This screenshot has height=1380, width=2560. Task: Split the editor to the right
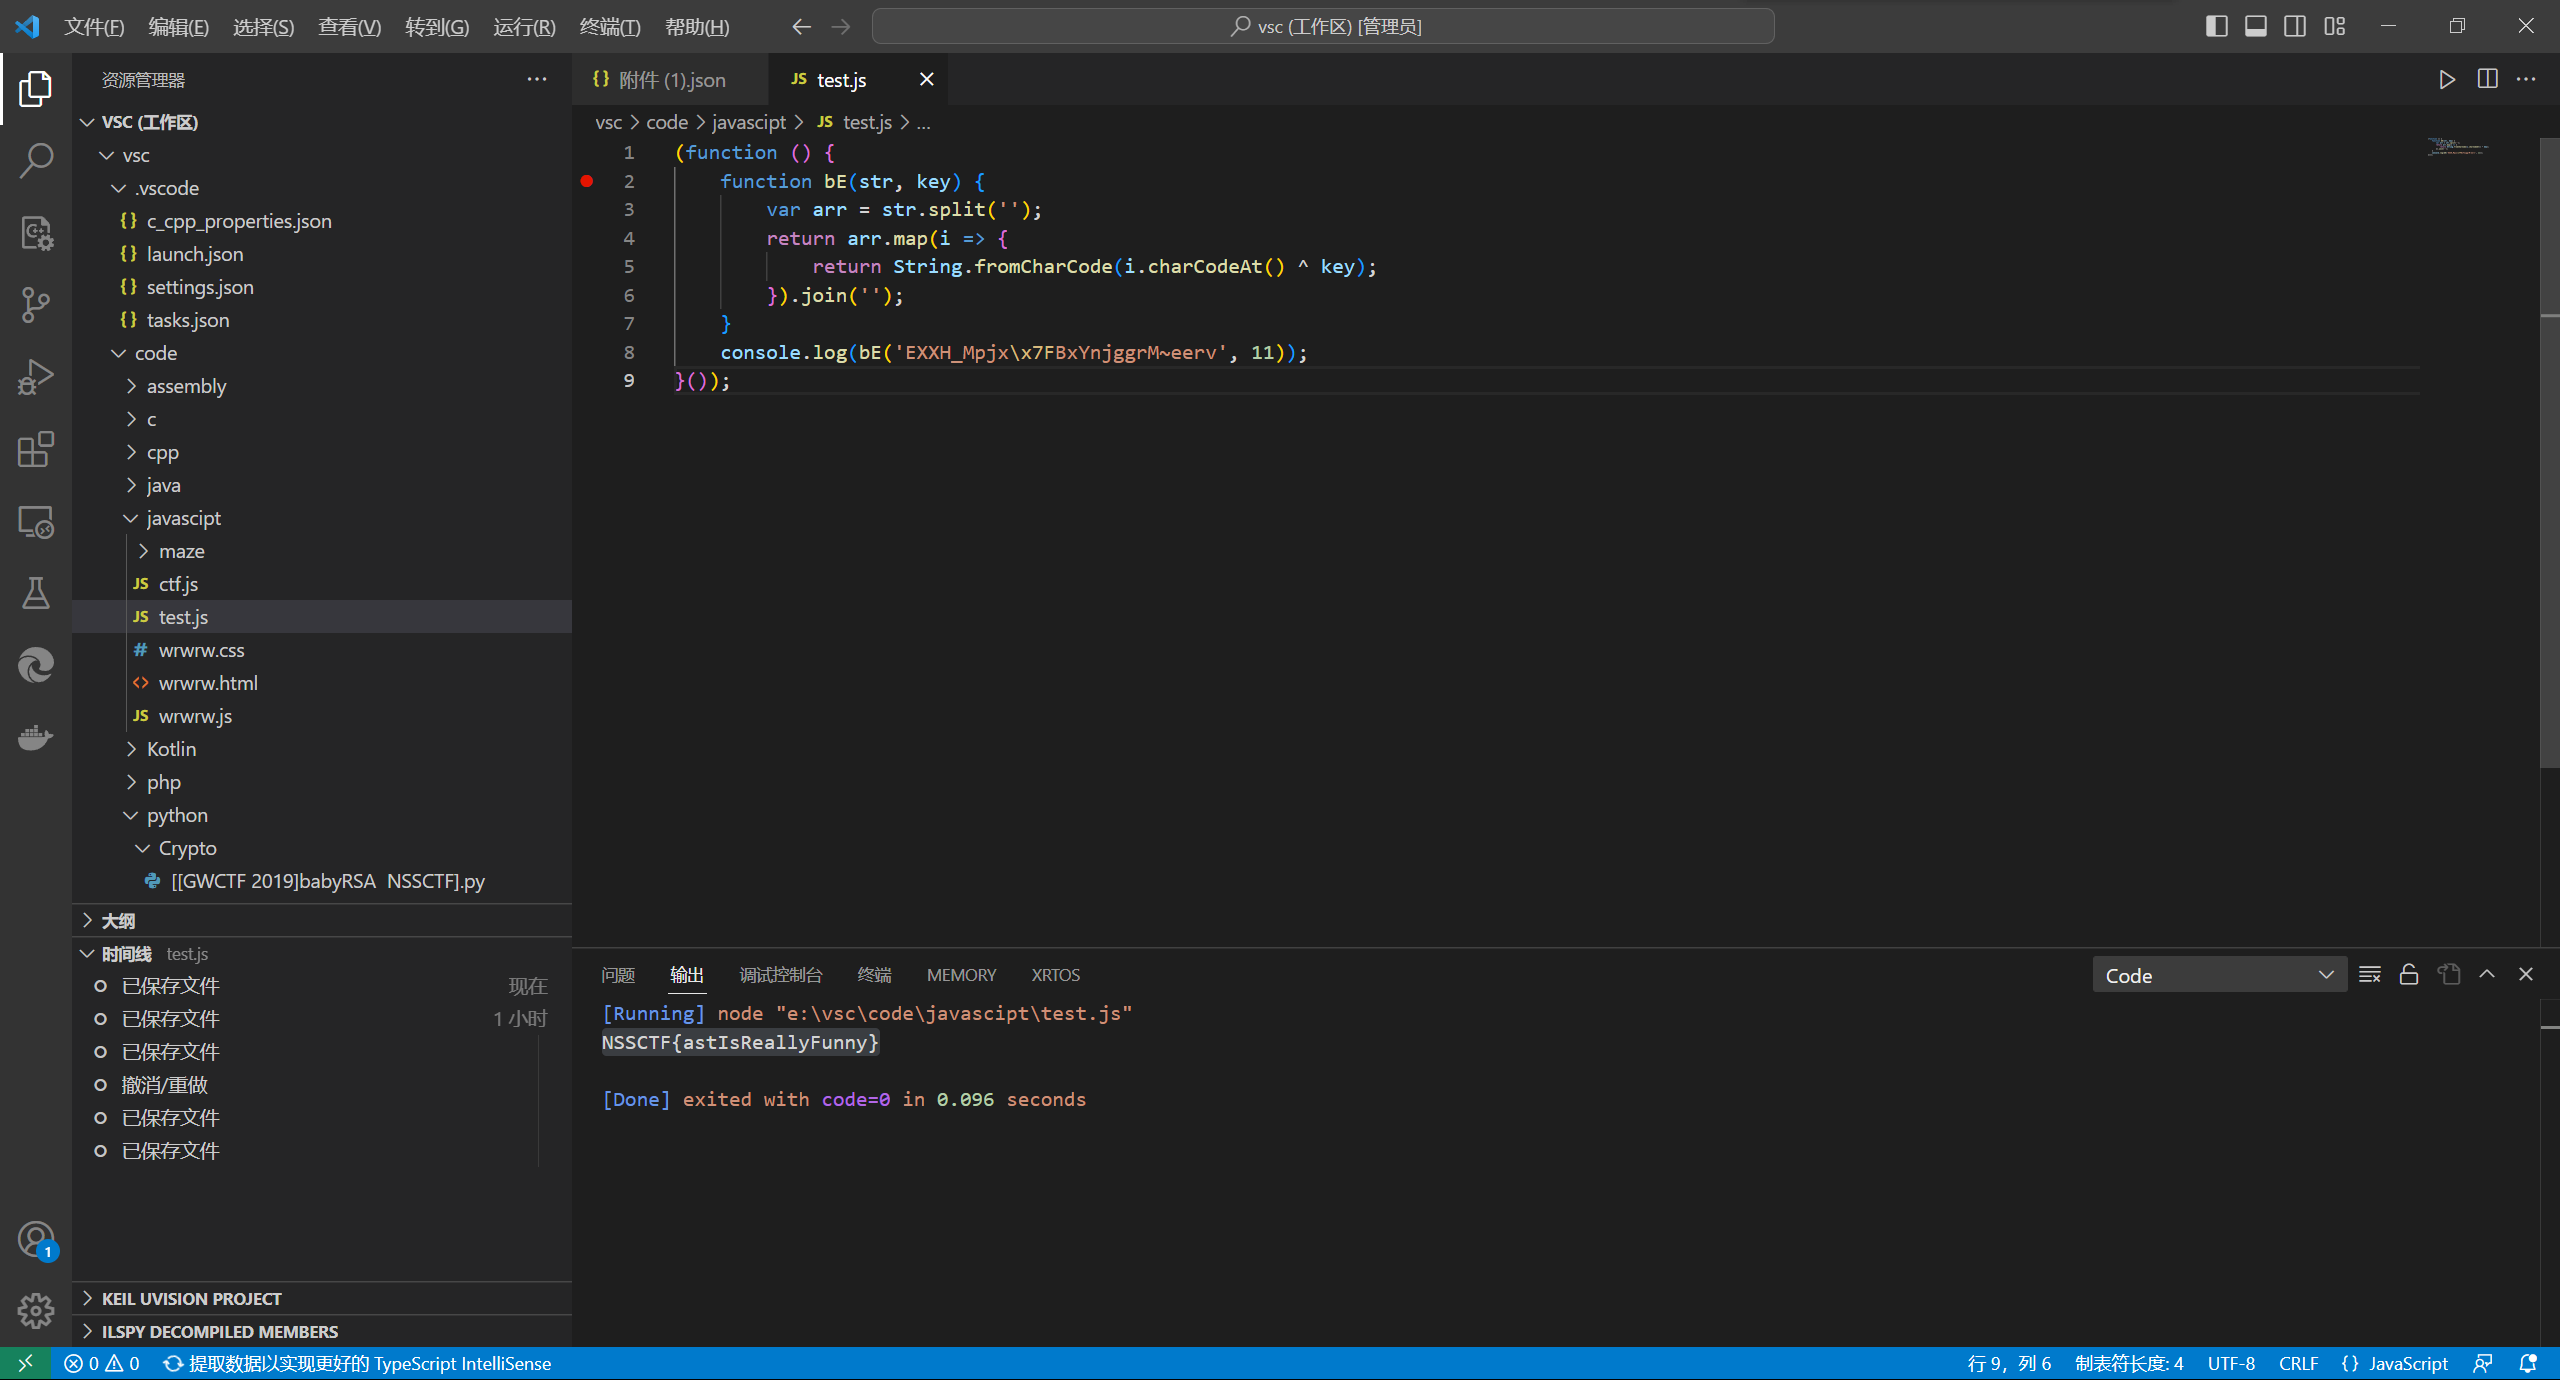click(2487, 80)
